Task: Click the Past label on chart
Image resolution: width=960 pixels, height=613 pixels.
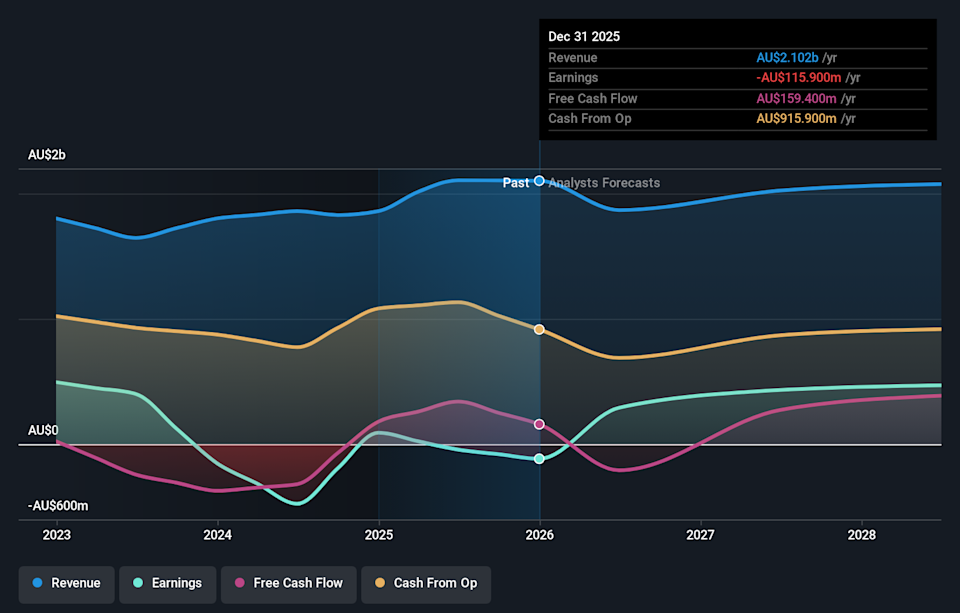Action: (516, 183)
